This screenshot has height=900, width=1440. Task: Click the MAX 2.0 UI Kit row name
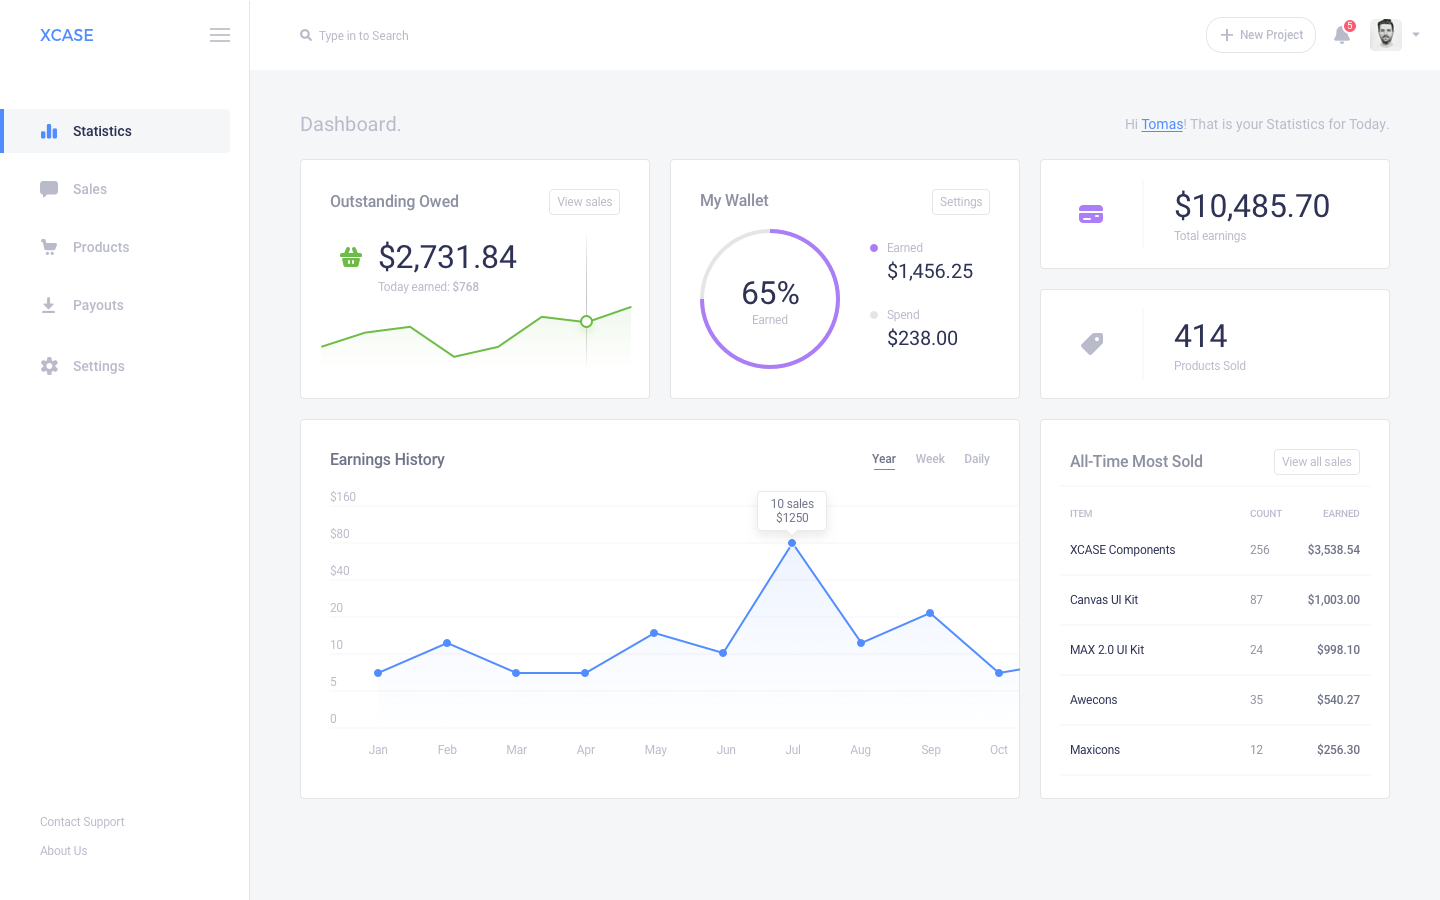1107,650
